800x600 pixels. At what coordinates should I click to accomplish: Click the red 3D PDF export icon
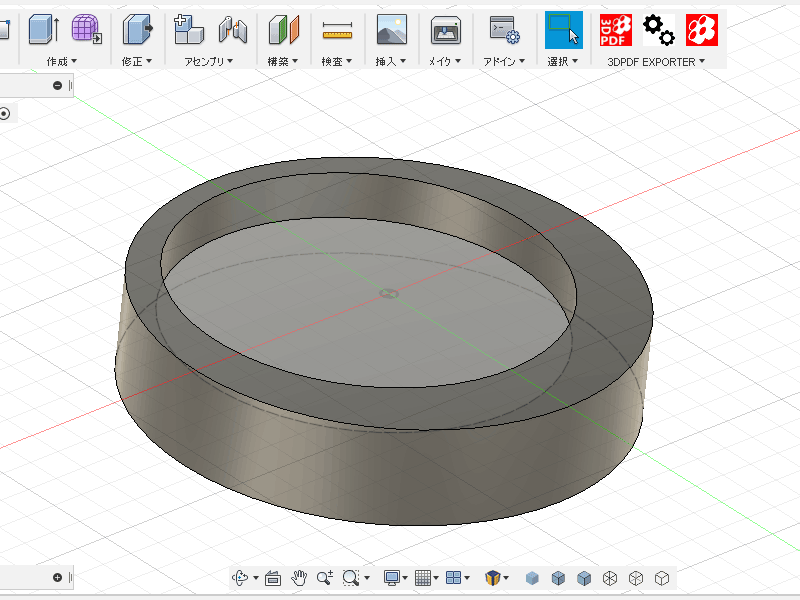[x=616, y=30]
